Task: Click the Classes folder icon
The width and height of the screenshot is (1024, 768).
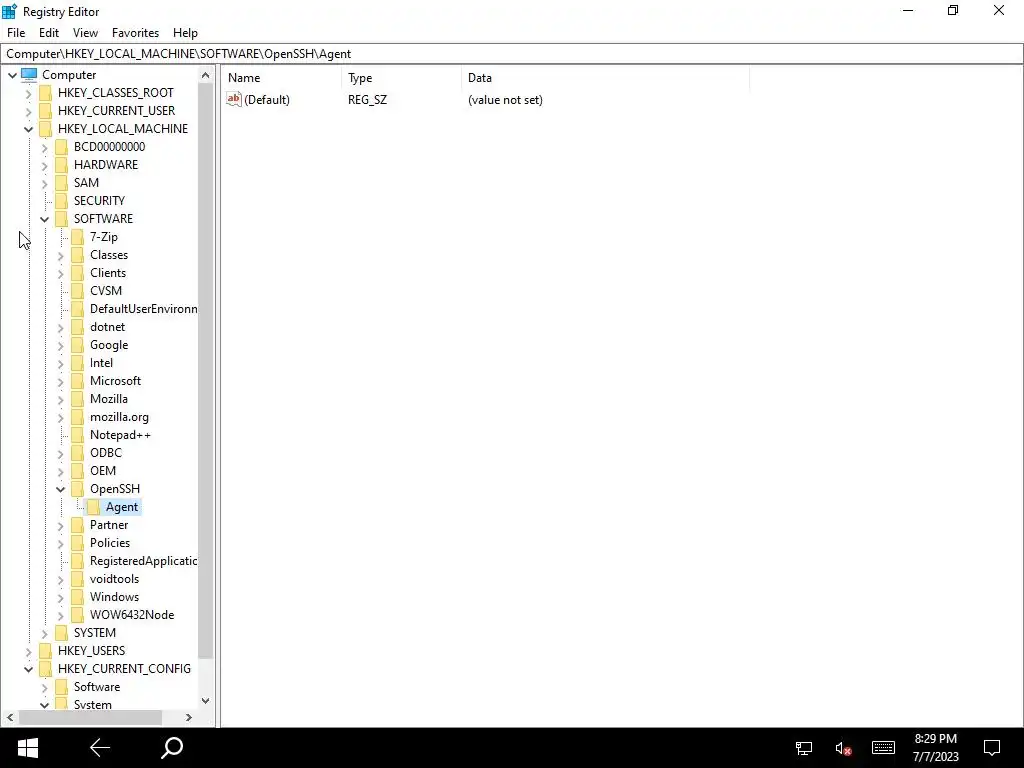Action: (x=78, y=255)
